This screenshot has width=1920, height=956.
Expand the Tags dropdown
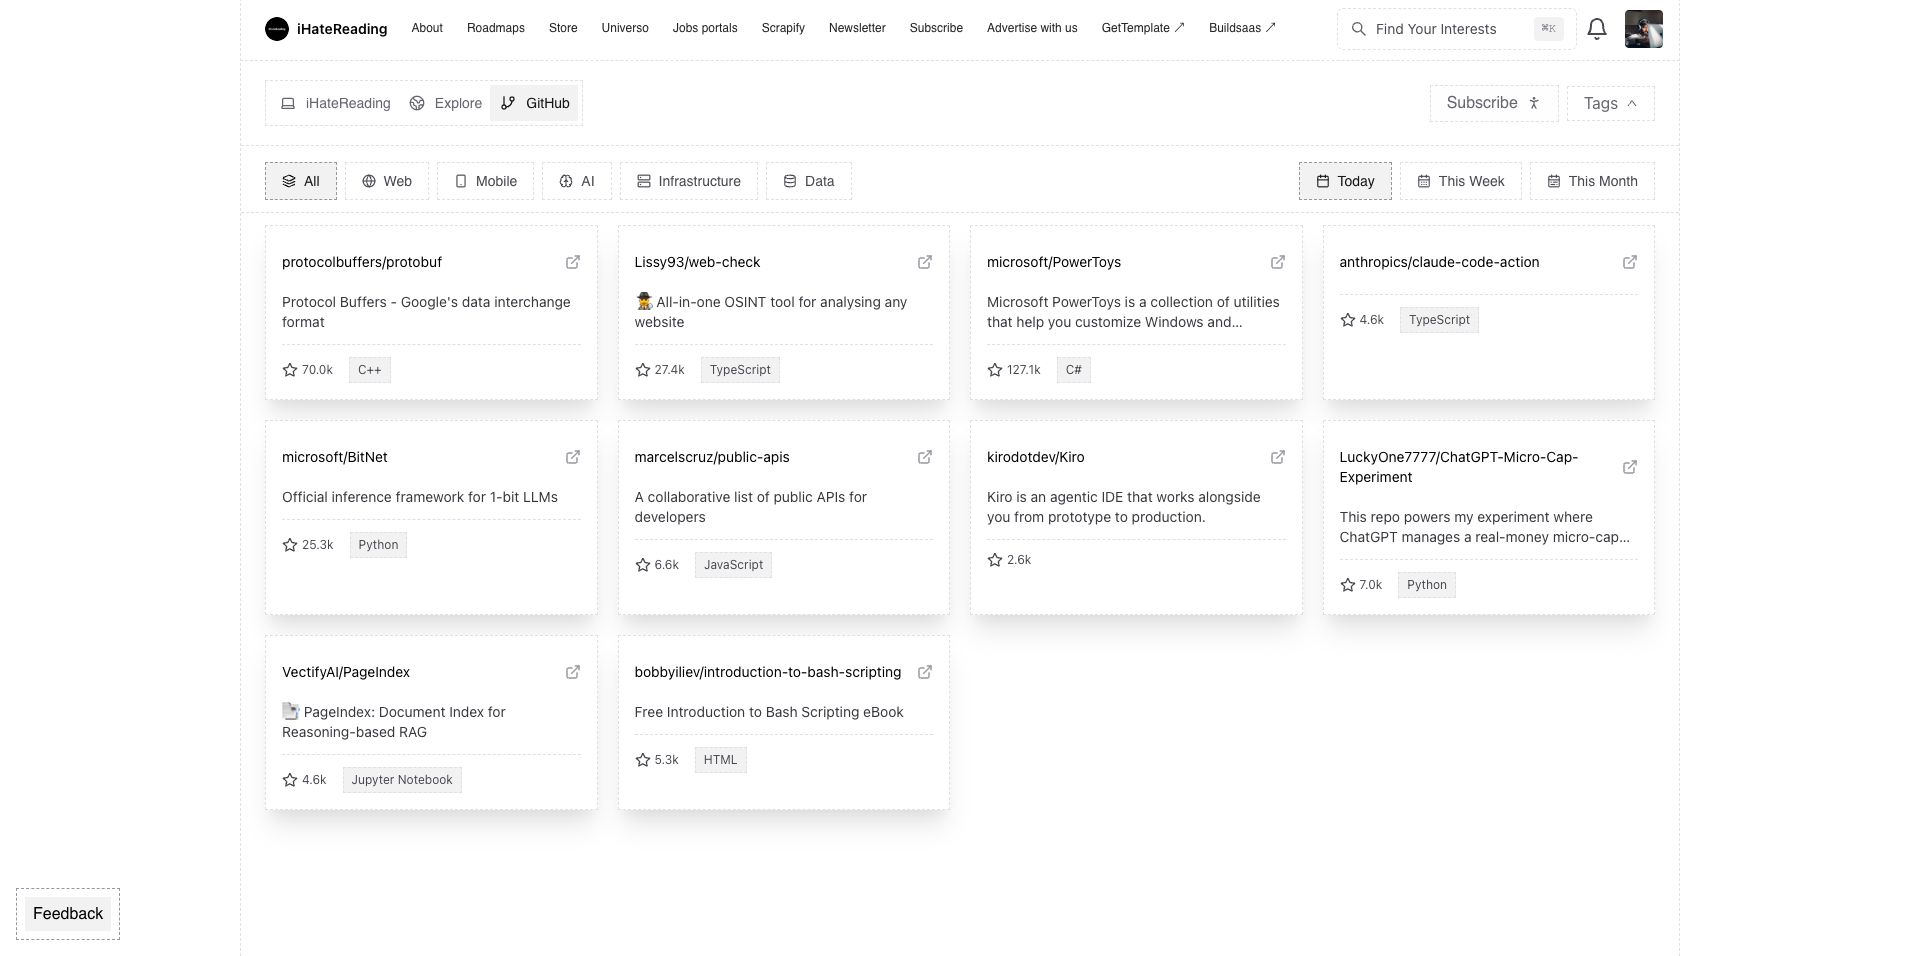(x=1610, y=103)
